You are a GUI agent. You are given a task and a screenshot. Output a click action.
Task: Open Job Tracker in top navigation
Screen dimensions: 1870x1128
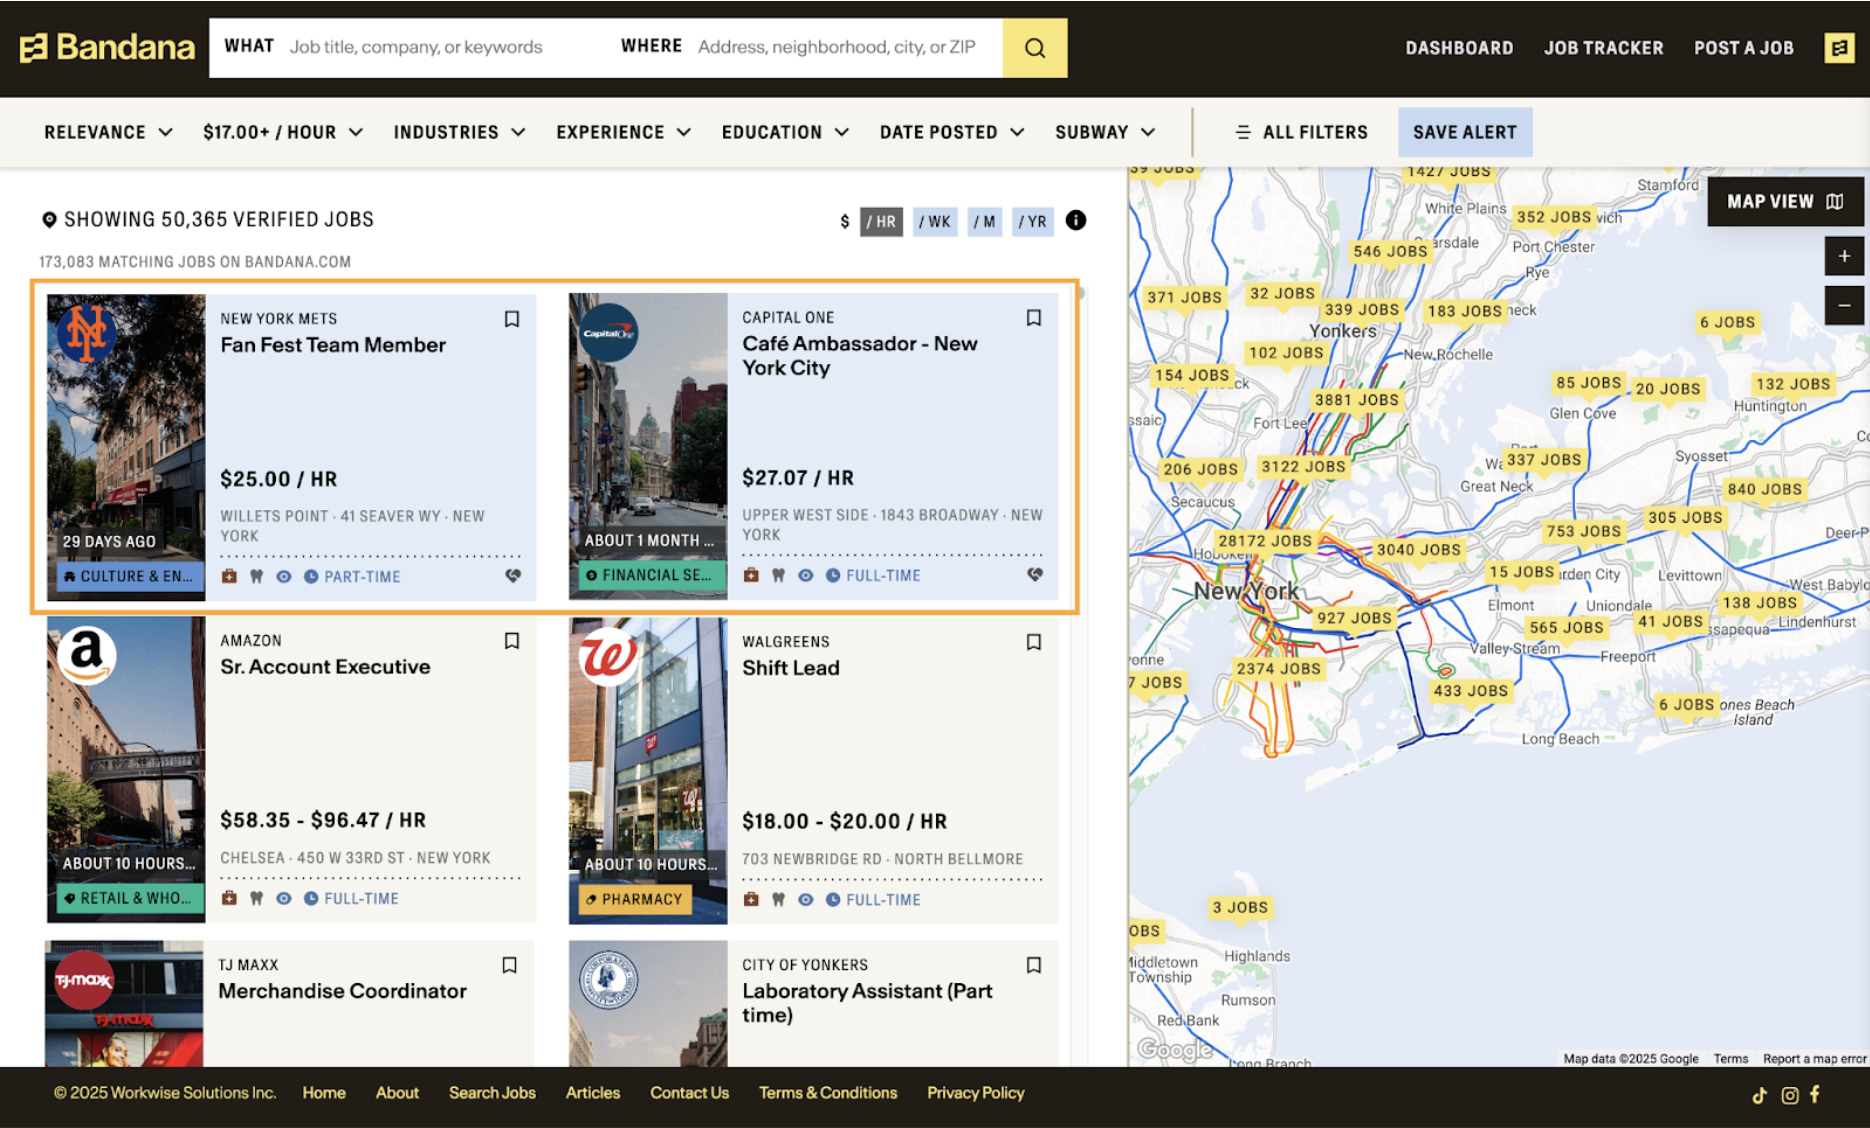1603,48
